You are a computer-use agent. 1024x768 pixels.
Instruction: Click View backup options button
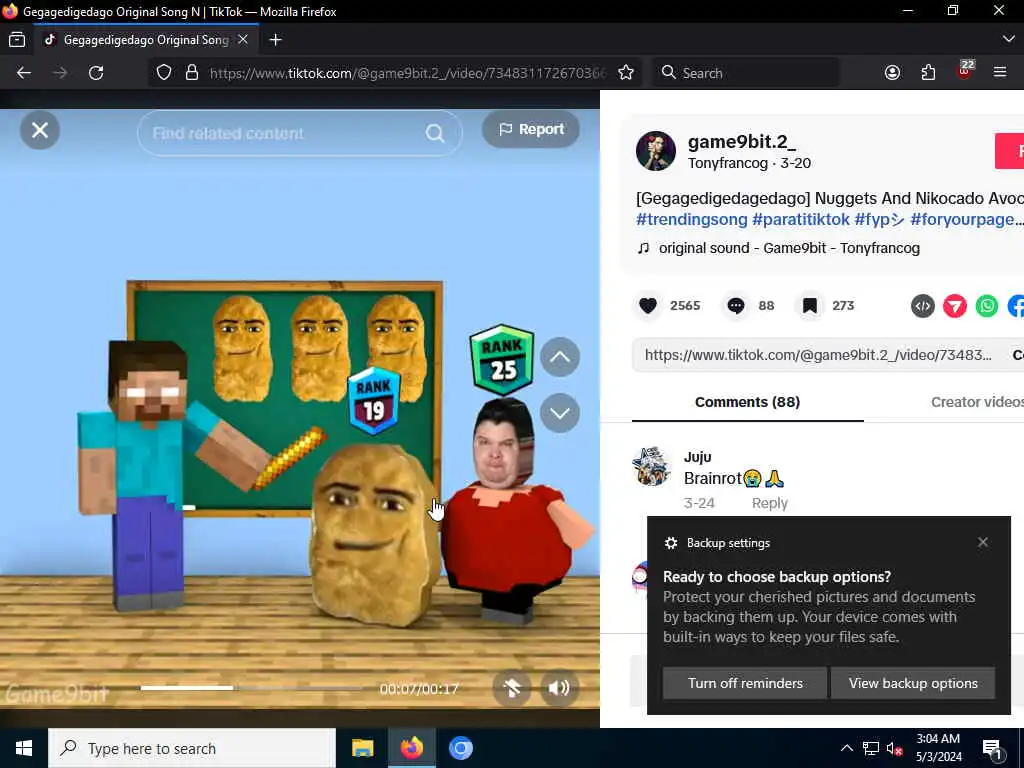[913, 683]
